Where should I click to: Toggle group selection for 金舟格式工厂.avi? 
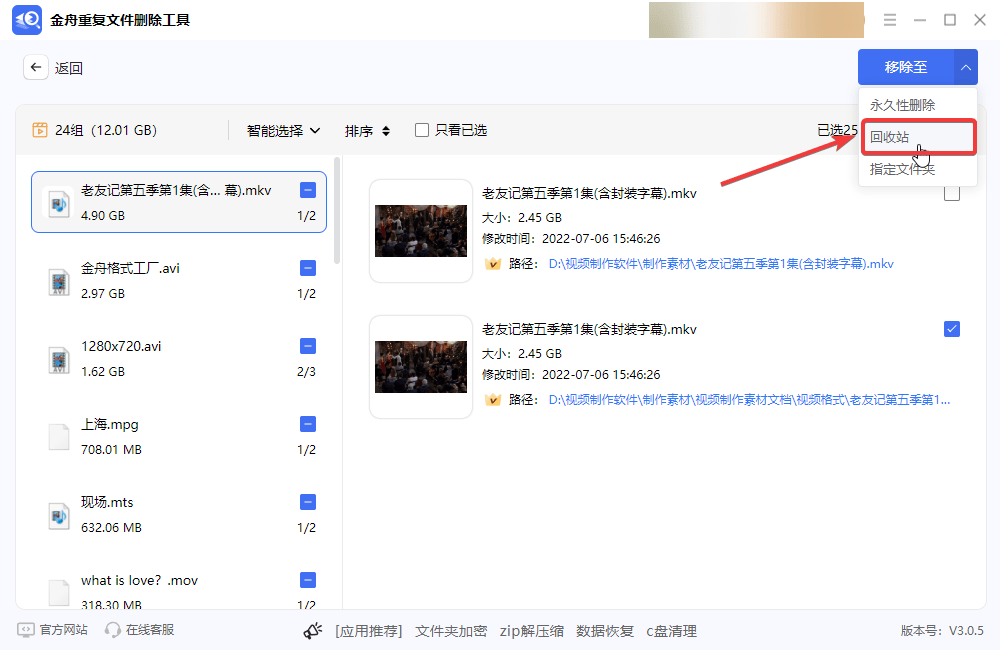pyautogui.click(x=307, y=268)
